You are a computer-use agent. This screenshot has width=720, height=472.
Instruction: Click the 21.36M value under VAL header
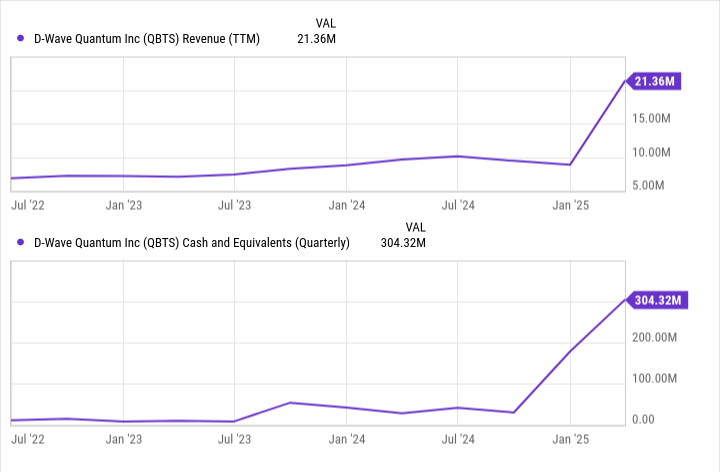click(x=316, y=39)
